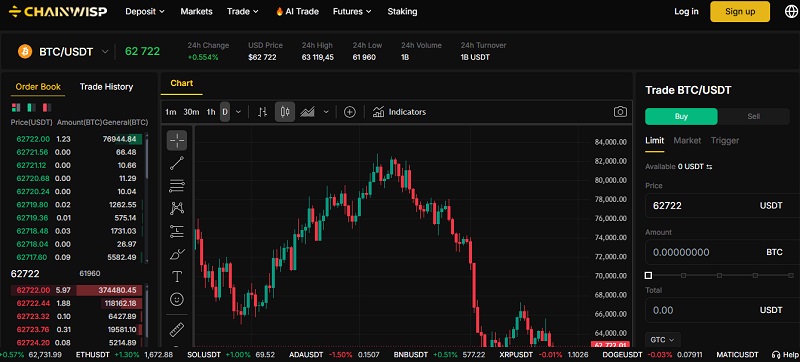Click the ETHUSDT ticker
The width and height of the screenshot is (800, 362).
pyautogui.click(x=124, y=354)
